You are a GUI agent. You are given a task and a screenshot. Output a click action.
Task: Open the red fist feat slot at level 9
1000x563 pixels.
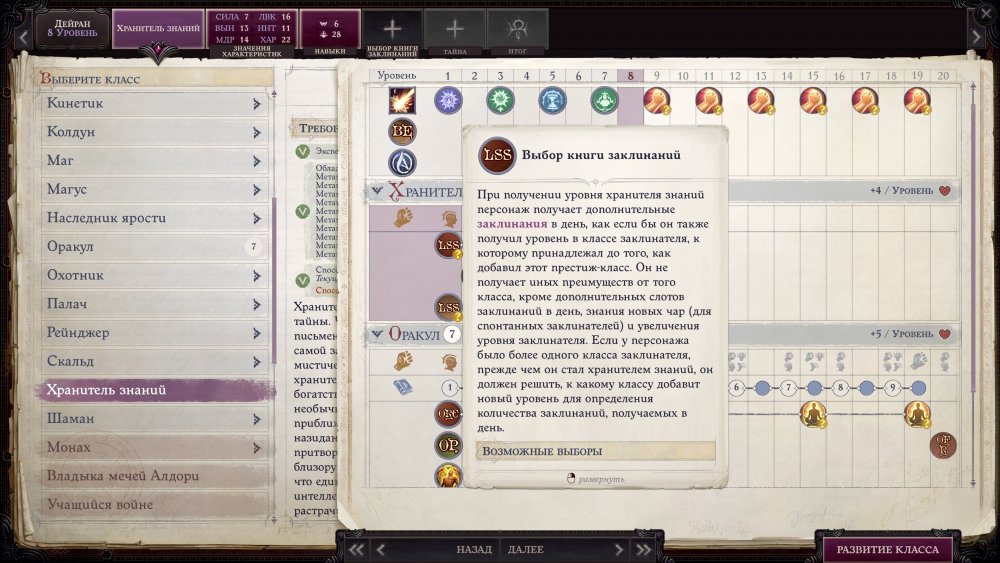point(657,101)
